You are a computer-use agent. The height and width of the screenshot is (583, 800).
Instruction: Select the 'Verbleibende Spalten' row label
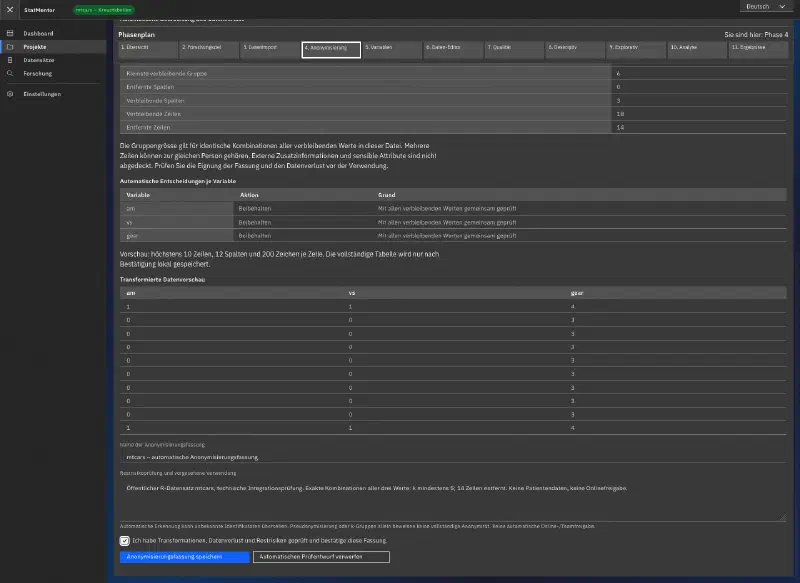pos(155,100)
